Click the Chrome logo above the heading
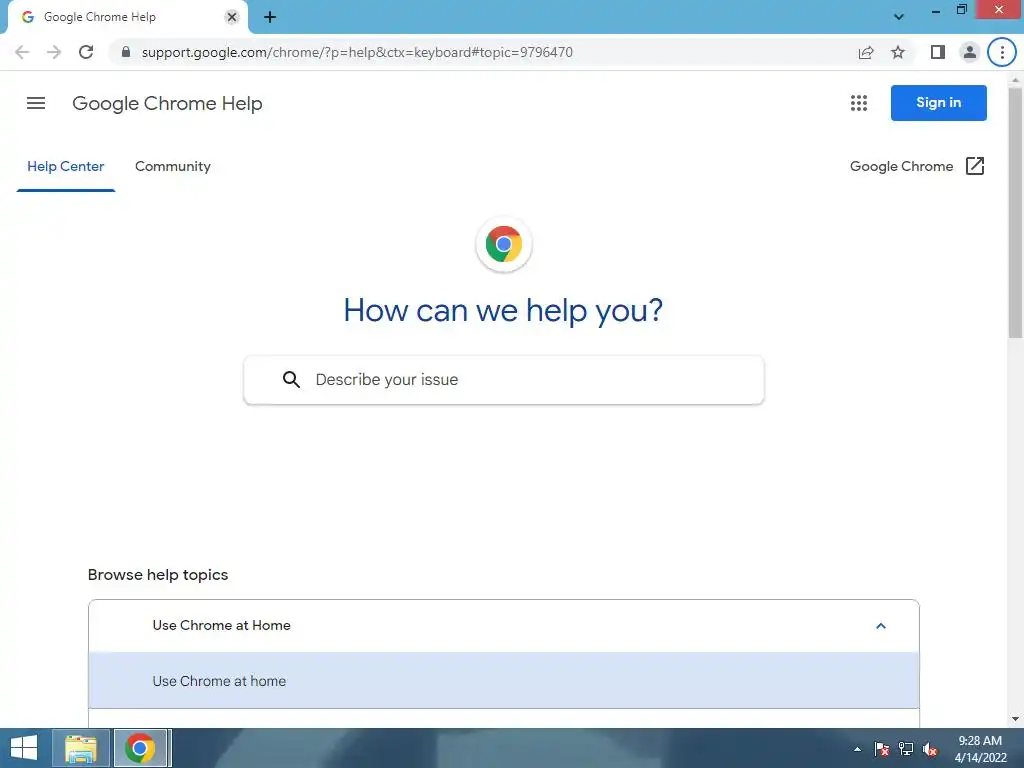1024x768 pixels. (x=504, y=244)
